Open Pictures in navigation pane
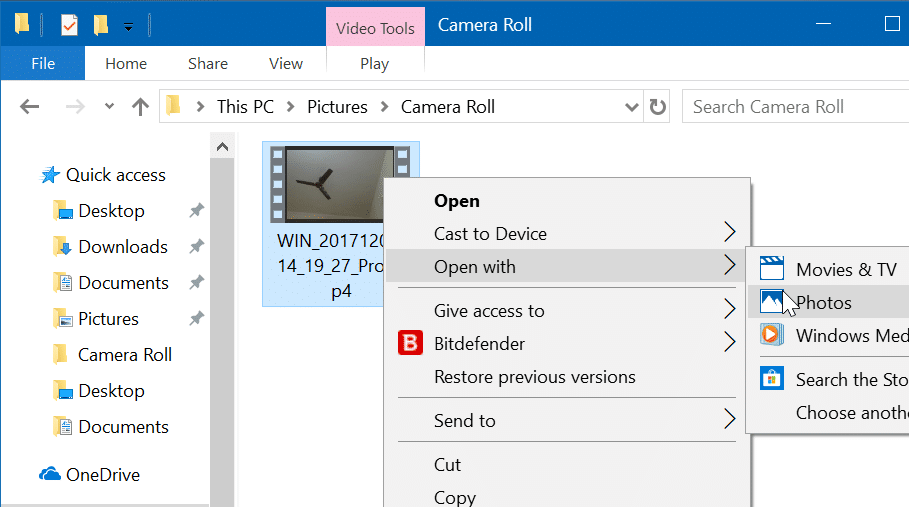This screenshot has height=507, width=909. pos(108,319)
